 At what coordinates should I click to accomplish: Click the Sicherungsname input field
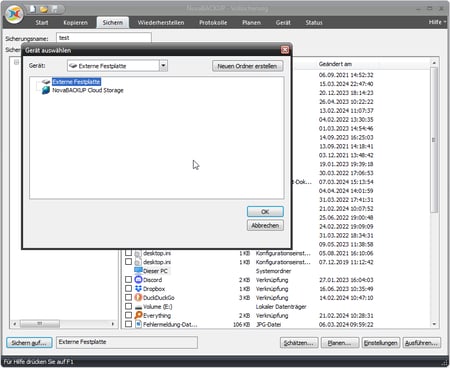click(x=104, y=38)
